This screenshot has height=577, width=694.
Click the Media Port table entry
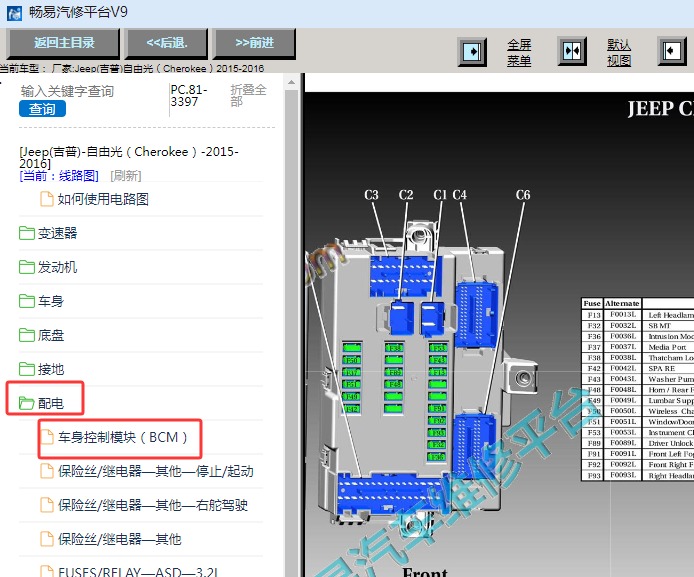click(667, 347)
